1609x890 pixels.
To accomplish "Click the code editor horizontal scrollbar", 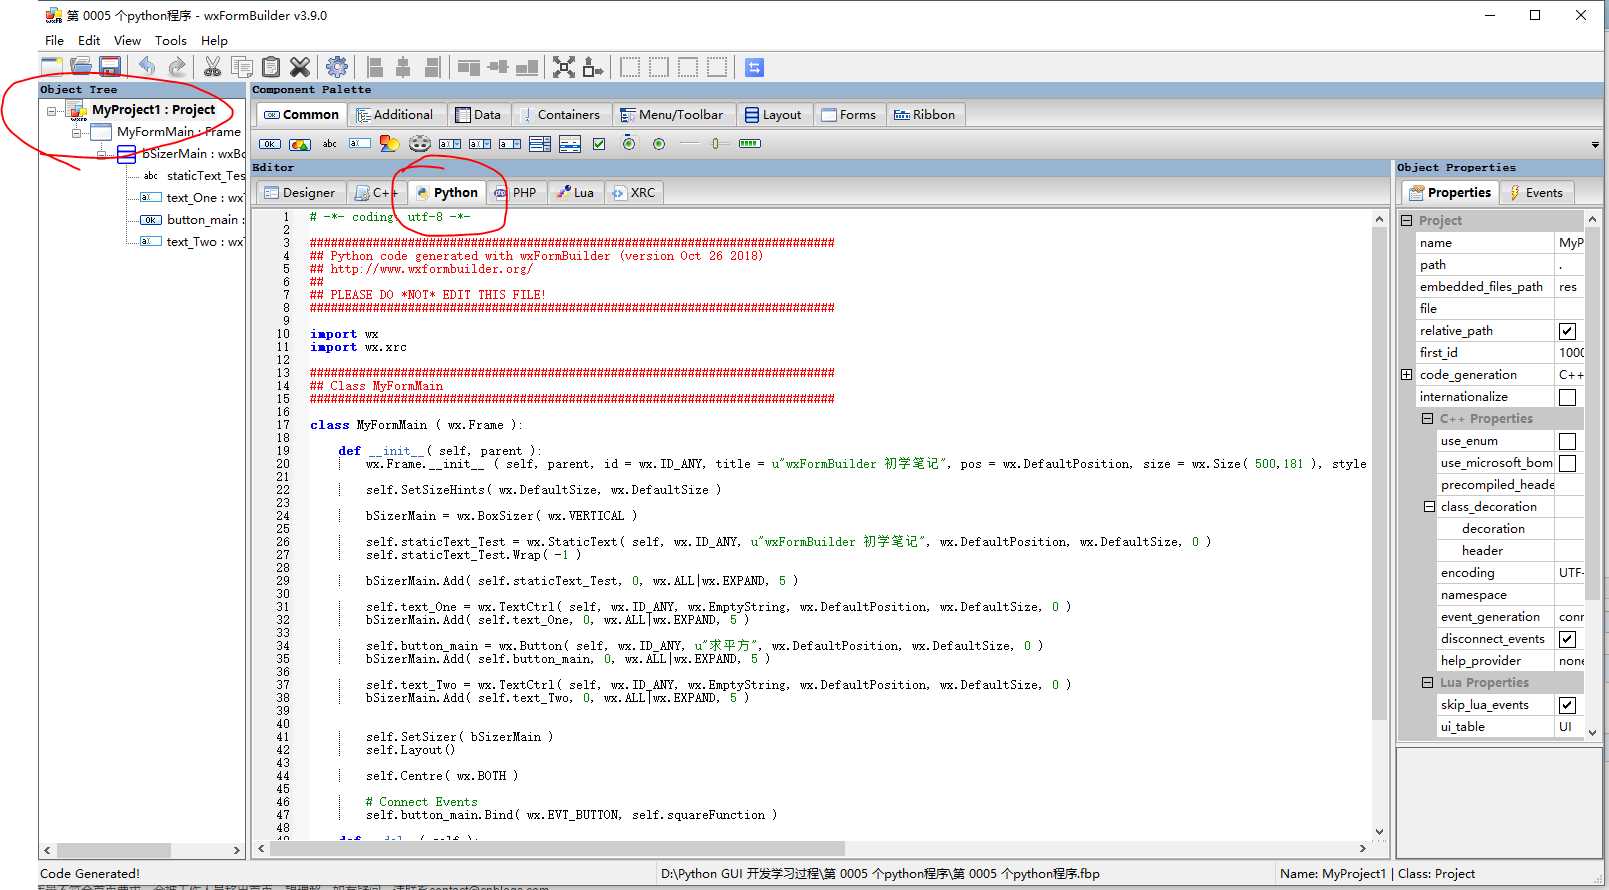I will pos(810,849).
